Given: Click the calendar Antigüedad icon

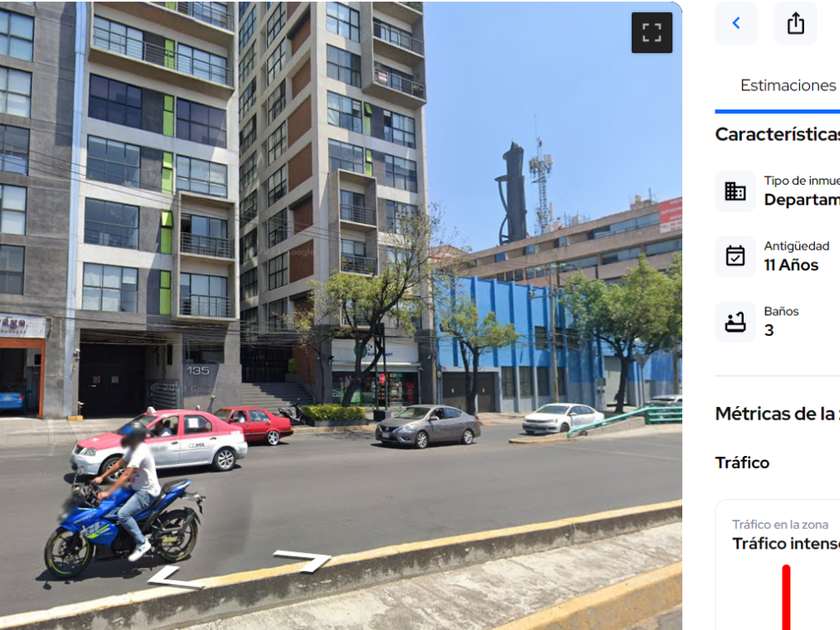Looking at the screenshot, I should [x=735, y=256].
